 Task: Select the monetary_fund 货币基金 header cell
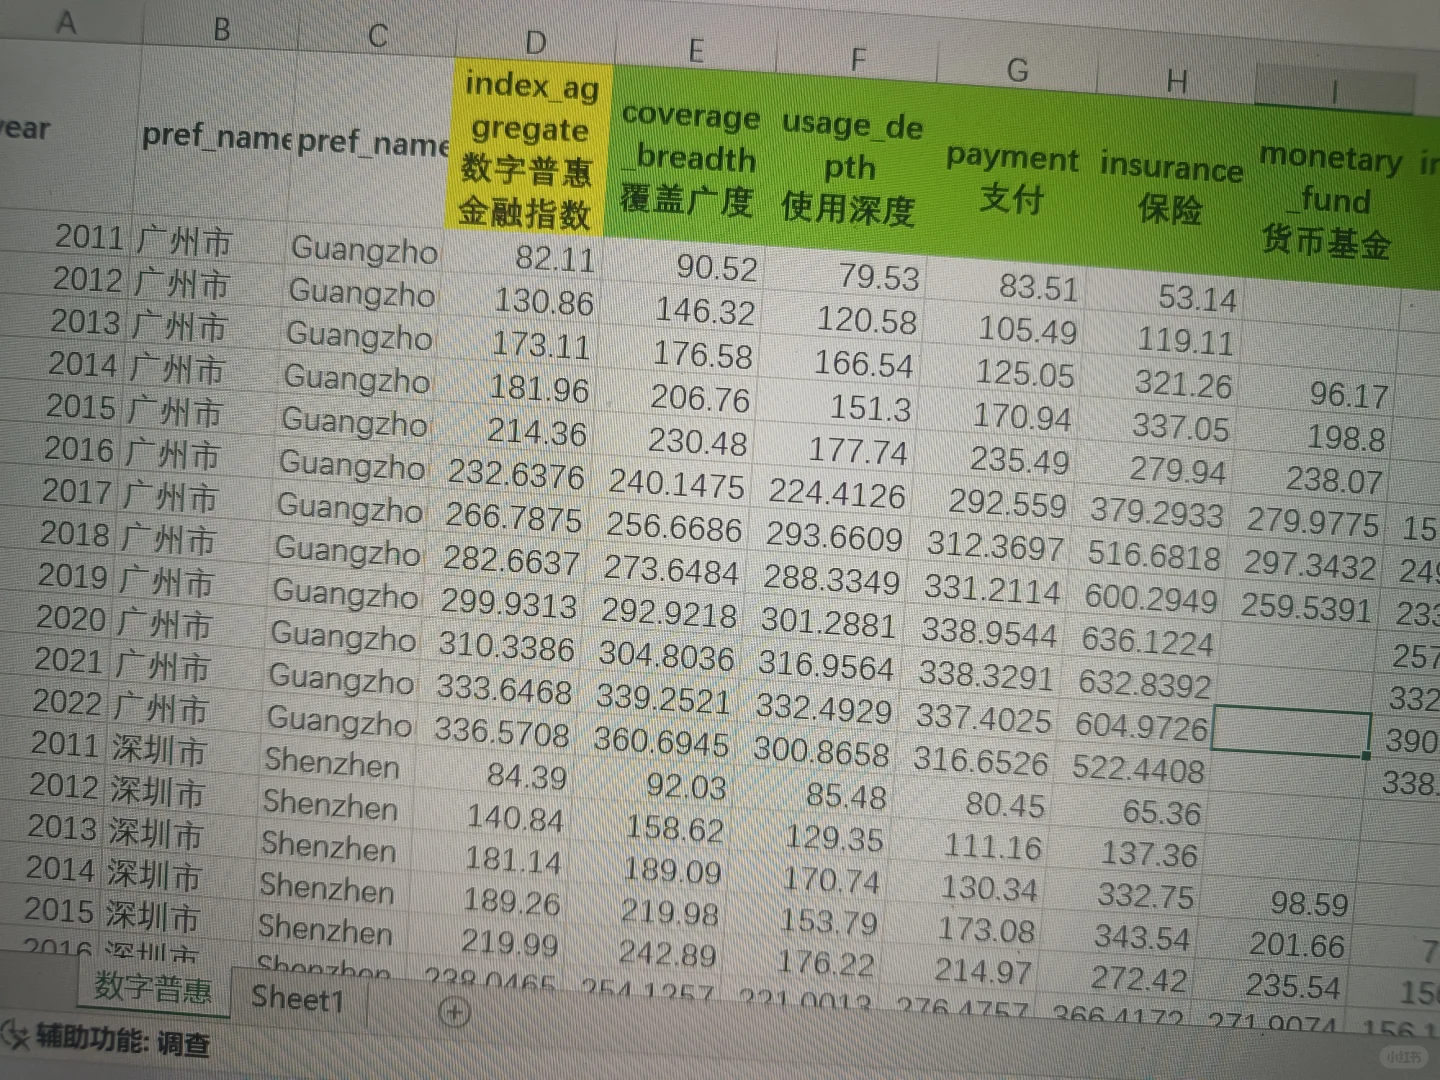tap(1328, 200)
